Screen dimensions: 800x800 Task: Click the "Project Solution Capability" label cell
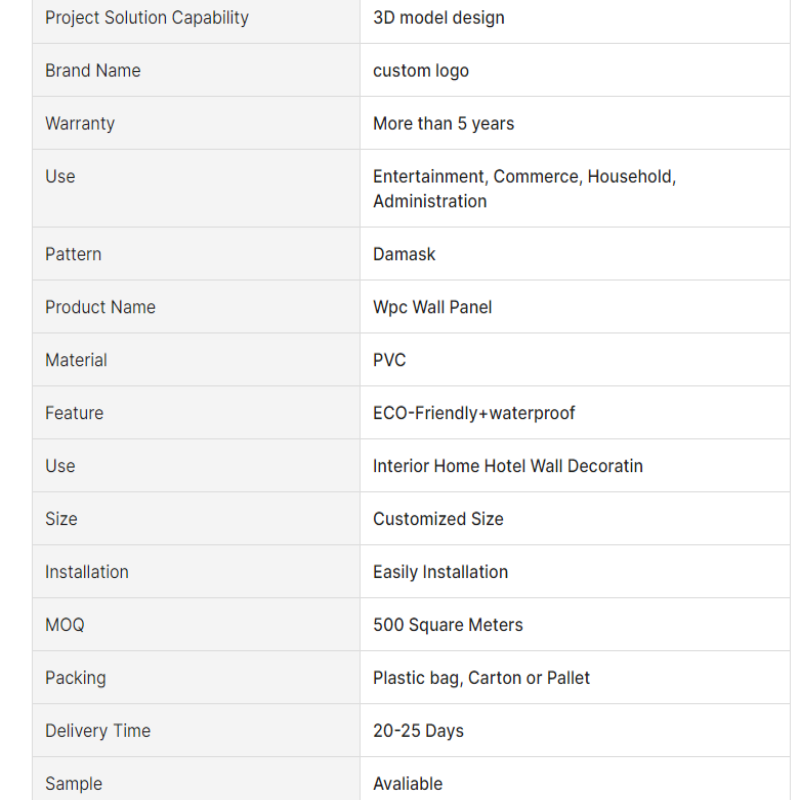pos(147,18)
